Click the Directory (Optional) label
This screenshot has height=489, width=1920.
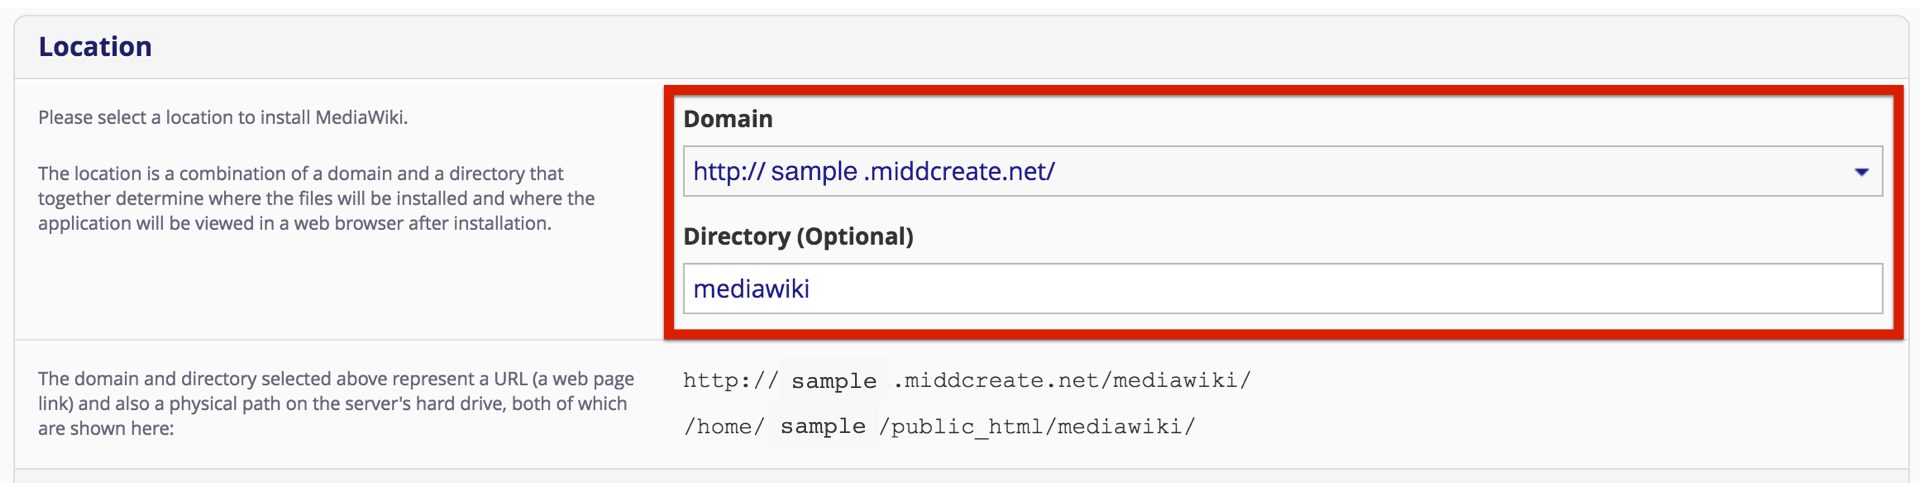click(x=798, y=237)
